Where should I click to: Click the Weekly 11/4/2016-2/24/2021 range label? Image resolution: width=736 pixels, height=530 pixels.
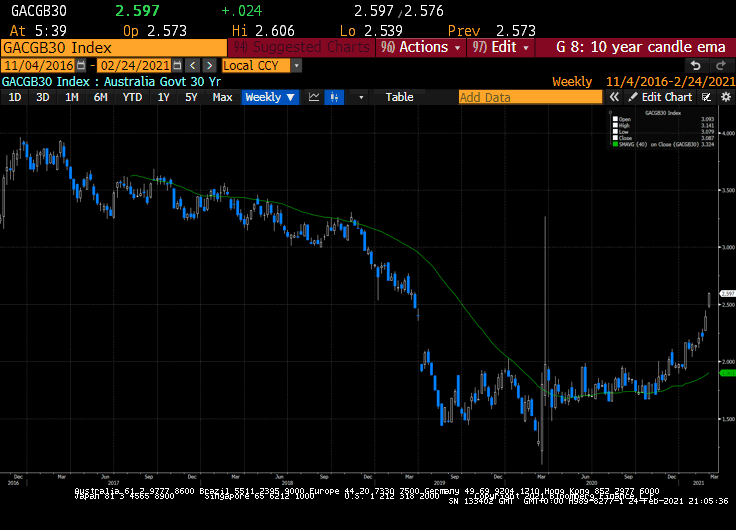[644, 82]
